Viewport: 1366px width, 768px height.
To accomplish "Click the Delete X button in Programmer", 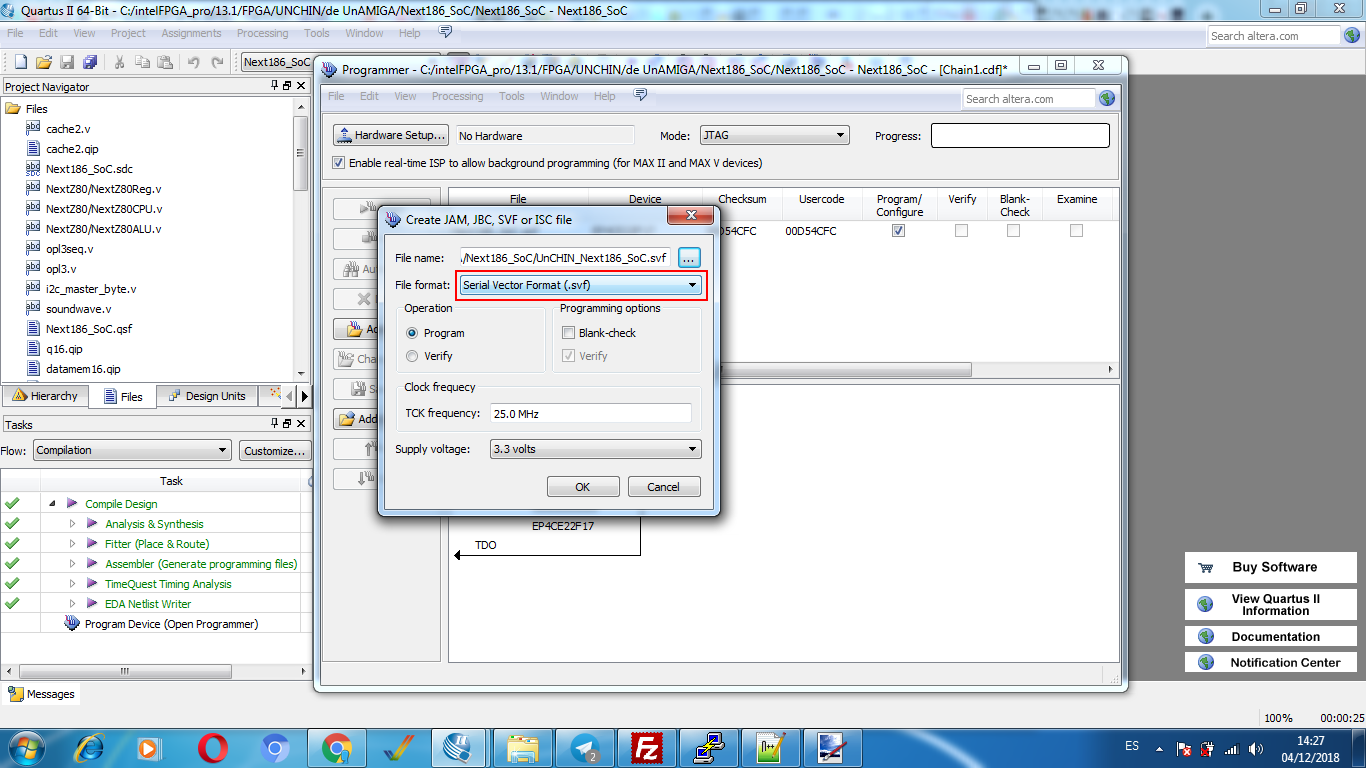I will coord(356,299).
